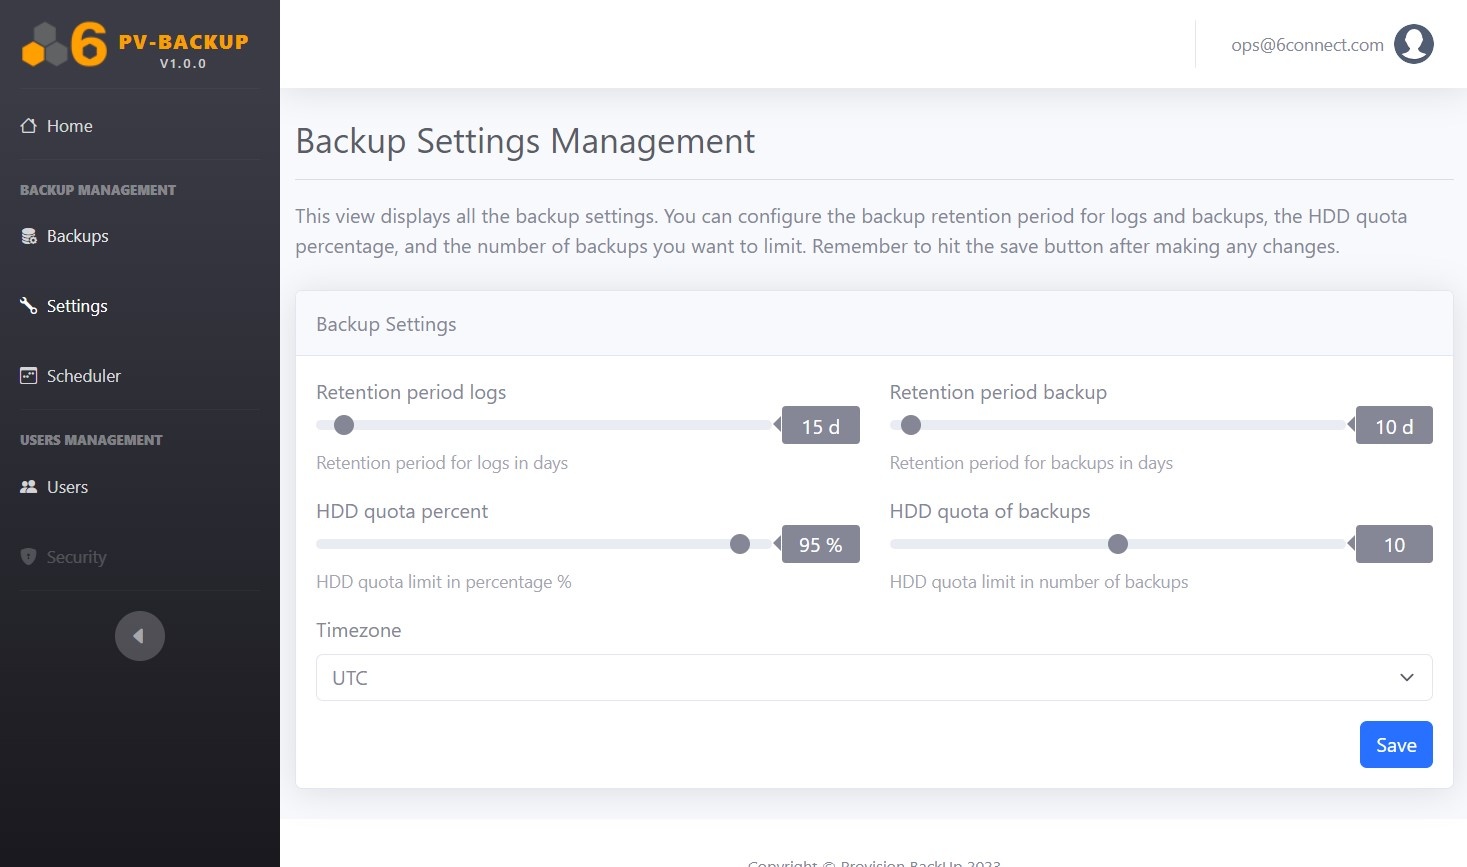
Task: Open the user profile avatar icon
Action: [x=1413, y=44]
